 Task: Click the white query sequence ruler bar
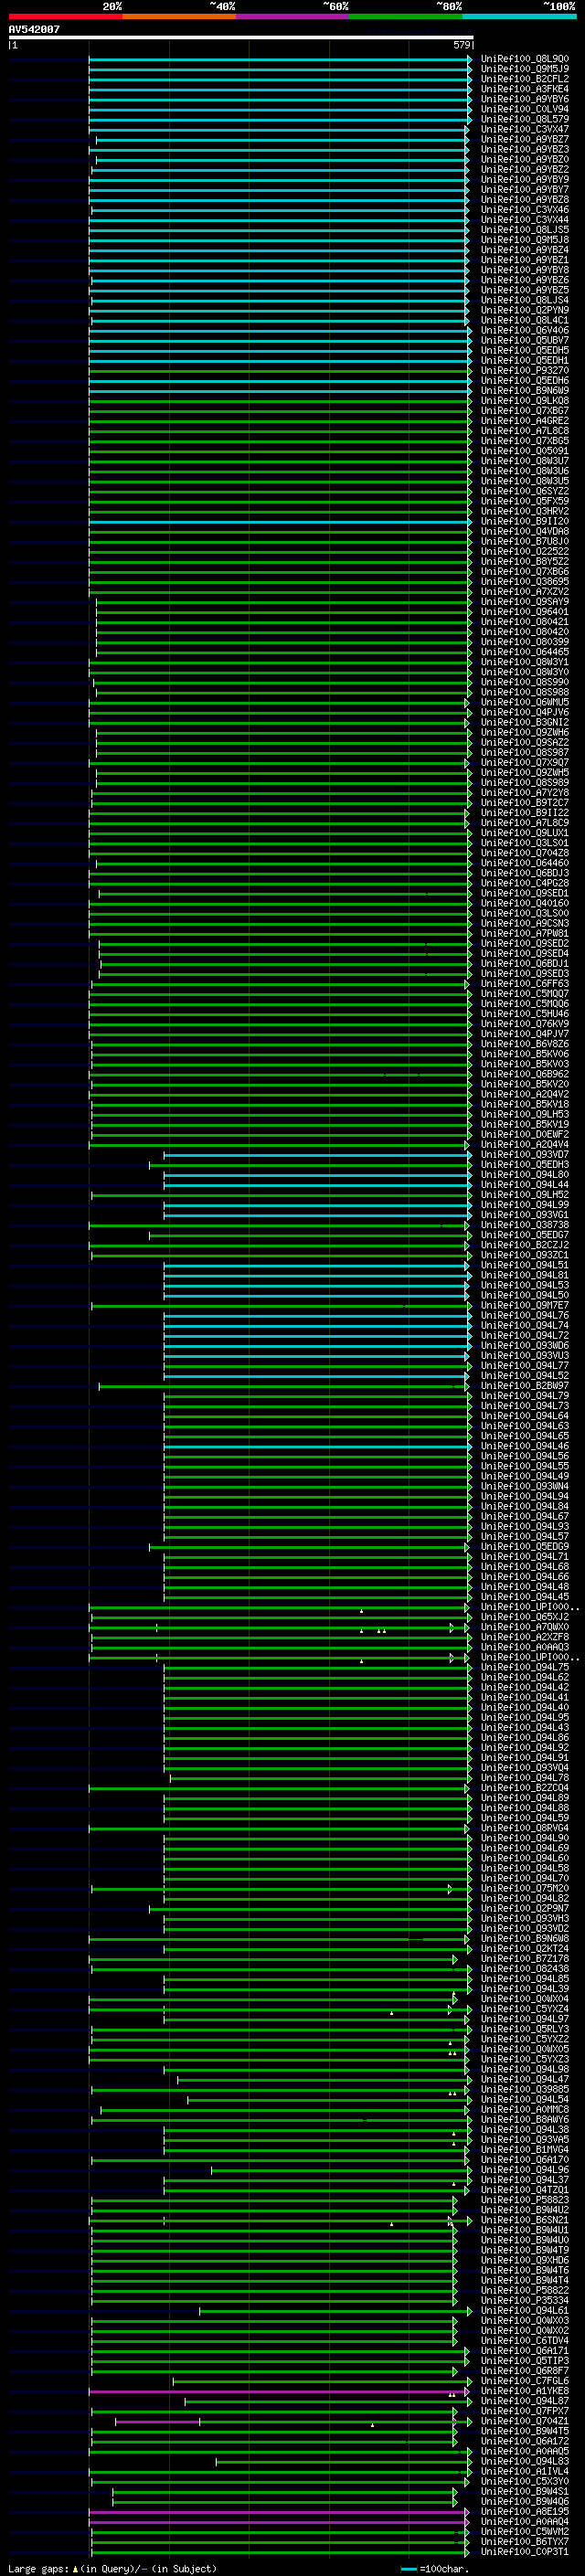click(x=241, y=38)
